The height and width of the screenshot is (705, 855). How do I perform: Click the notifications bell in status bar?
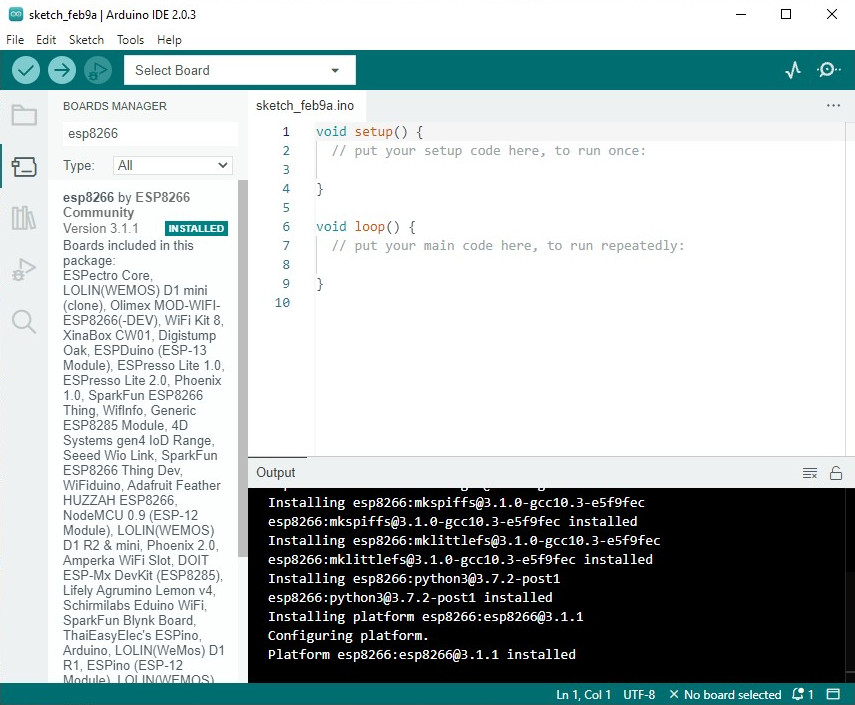801,694
